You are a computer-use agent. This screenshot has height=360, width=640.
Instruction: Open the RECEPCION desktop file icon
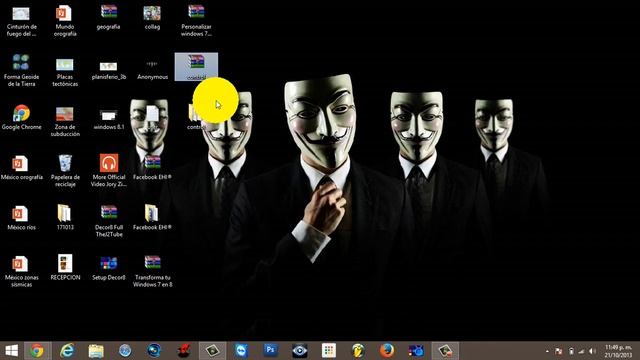(x=65, y=268)
